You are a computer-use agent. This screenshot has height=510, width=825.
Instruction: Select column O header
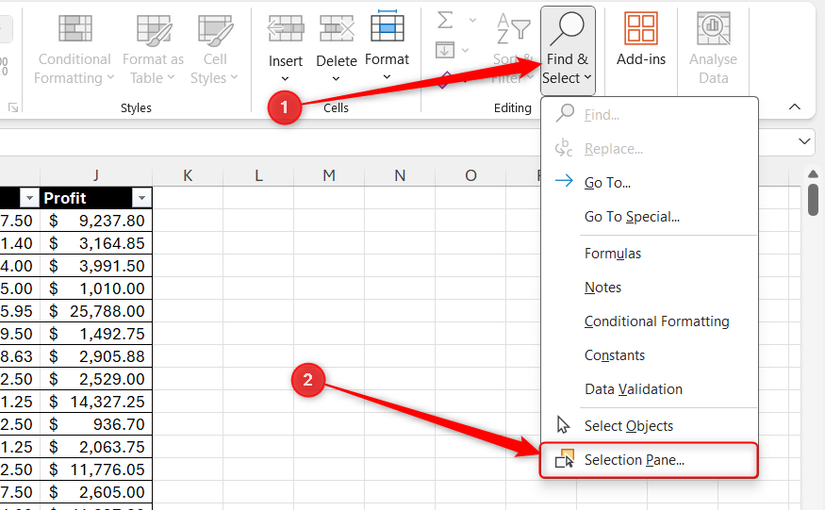click(470, 175)
